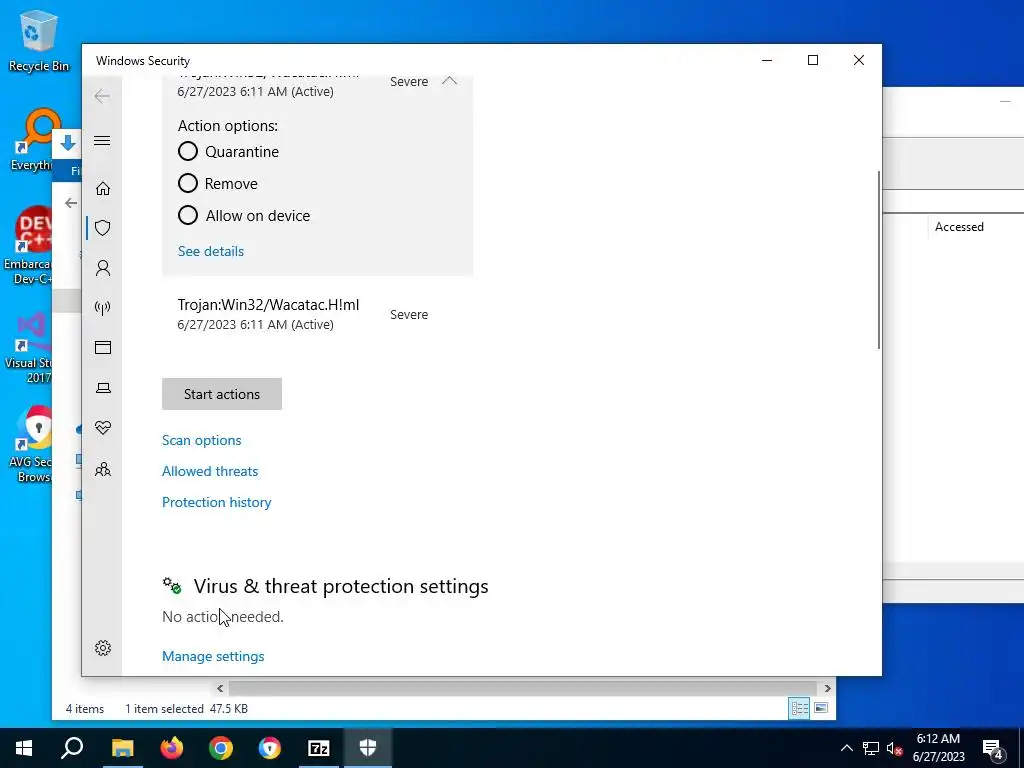
Task: Select Allow on device option
Action: tap(187, 216)
